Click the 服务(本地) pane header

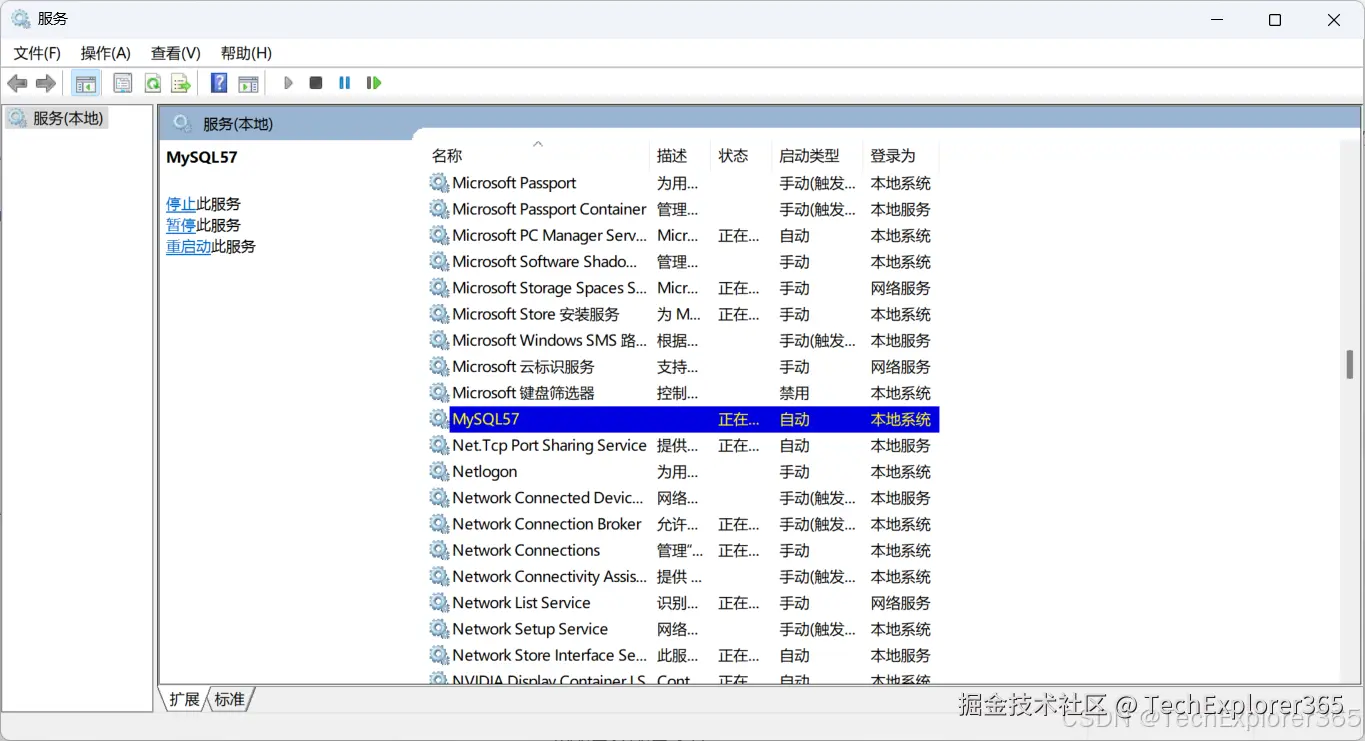pos(238,124)
